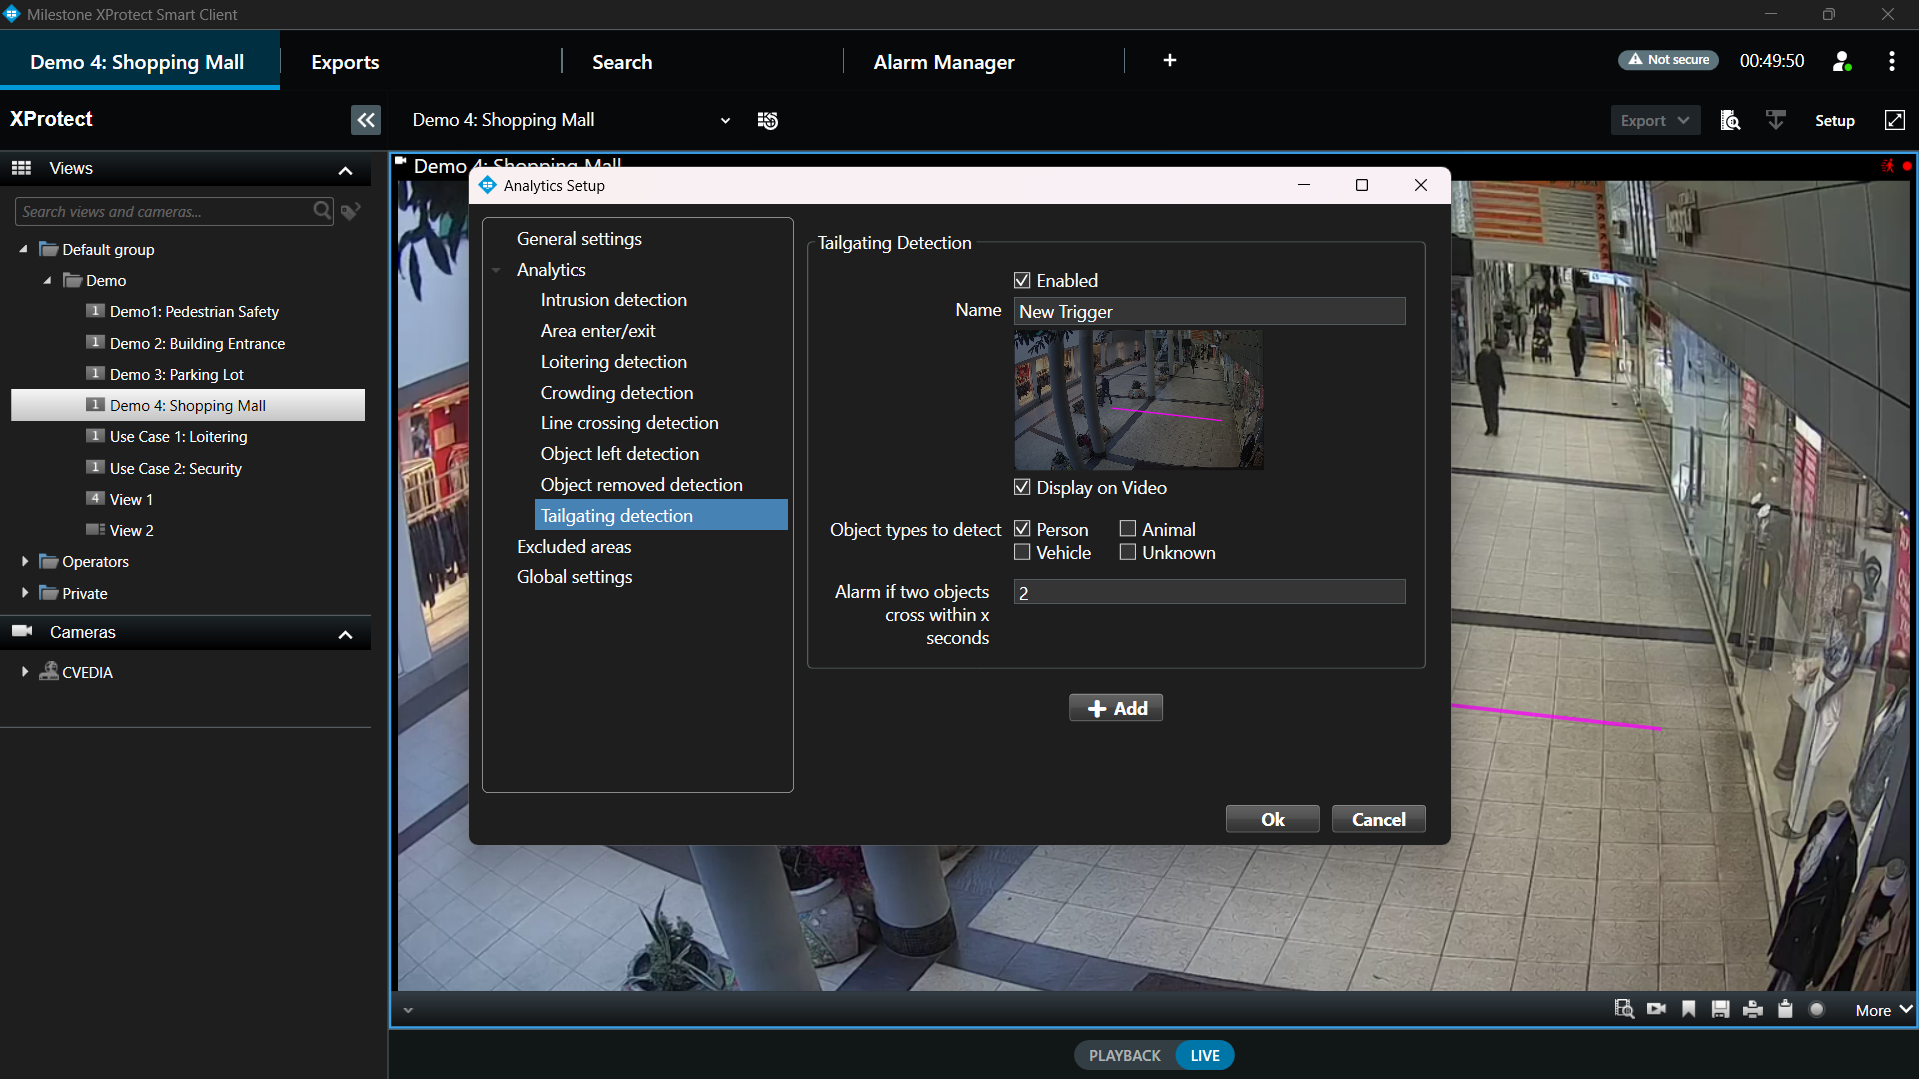Collapse the Analytics tree node
Screen dimensions: 1919x1079
tap(496, 270)
